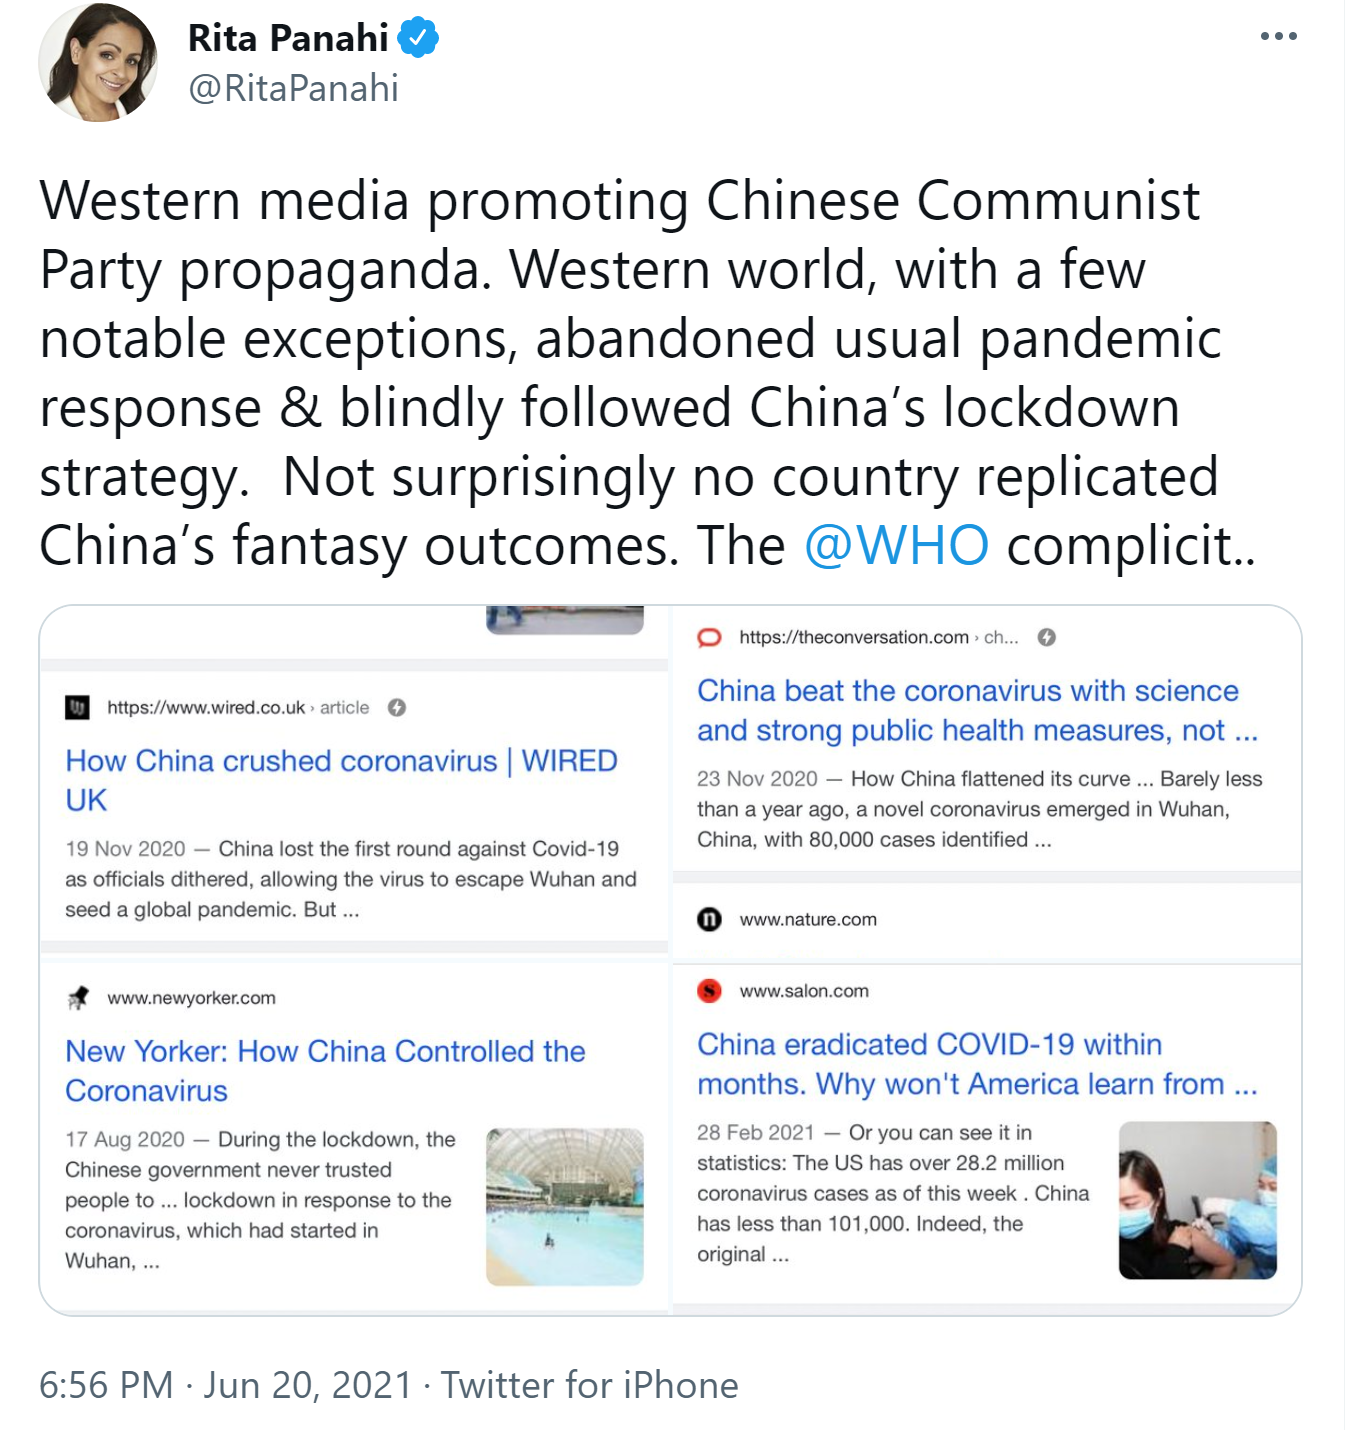Open 'China beat the coronavirus with science' headline

coord(977,710)
